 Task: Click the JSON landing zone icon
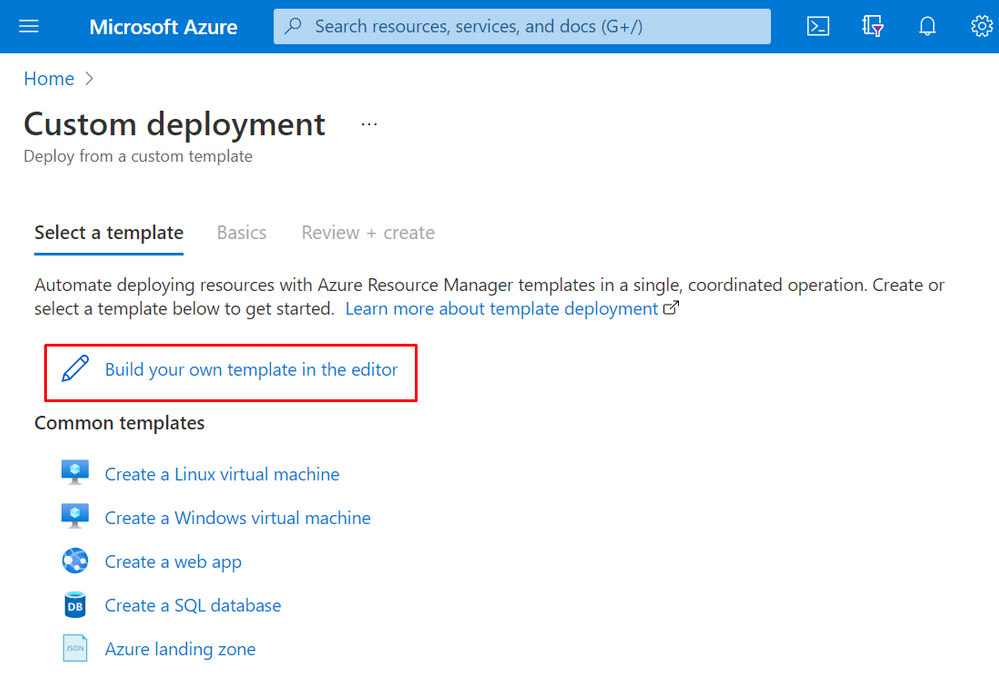(75, 649)
